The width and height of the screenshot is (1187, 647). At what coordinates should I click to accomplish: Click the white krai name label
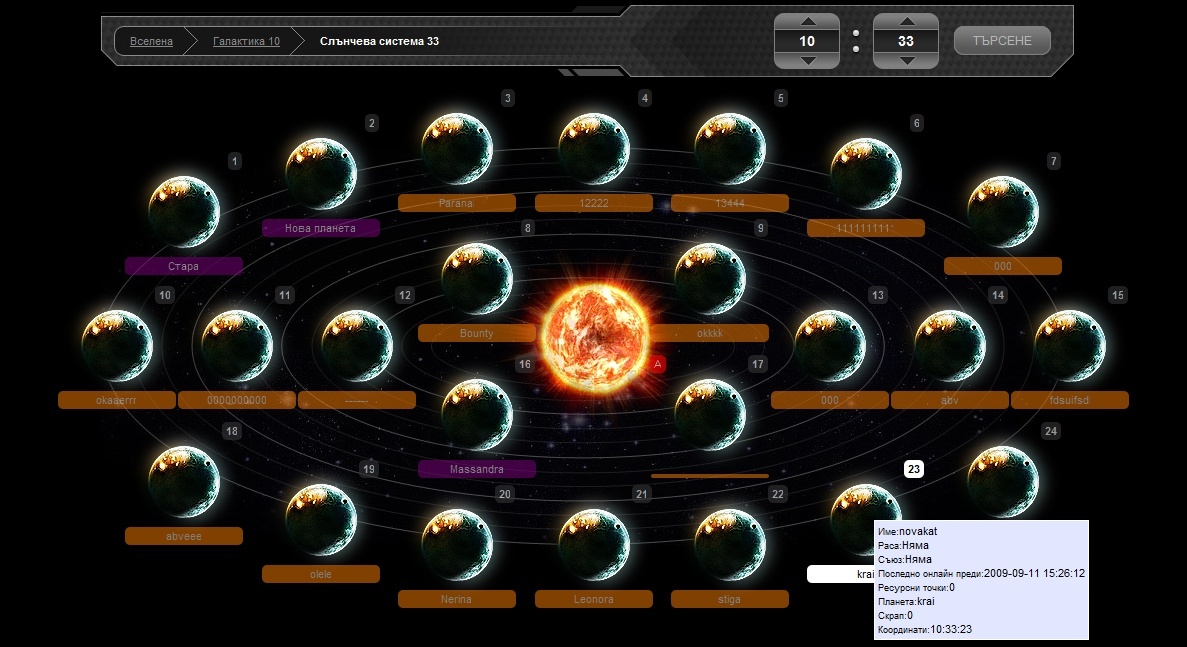[x=840, y=574]
